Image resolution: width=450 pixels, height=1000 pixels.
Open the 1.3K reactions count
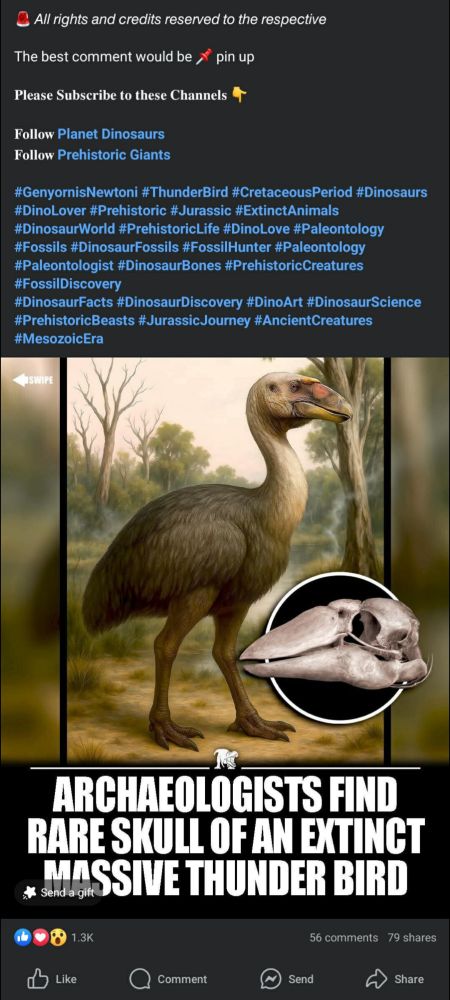(82, 938)
